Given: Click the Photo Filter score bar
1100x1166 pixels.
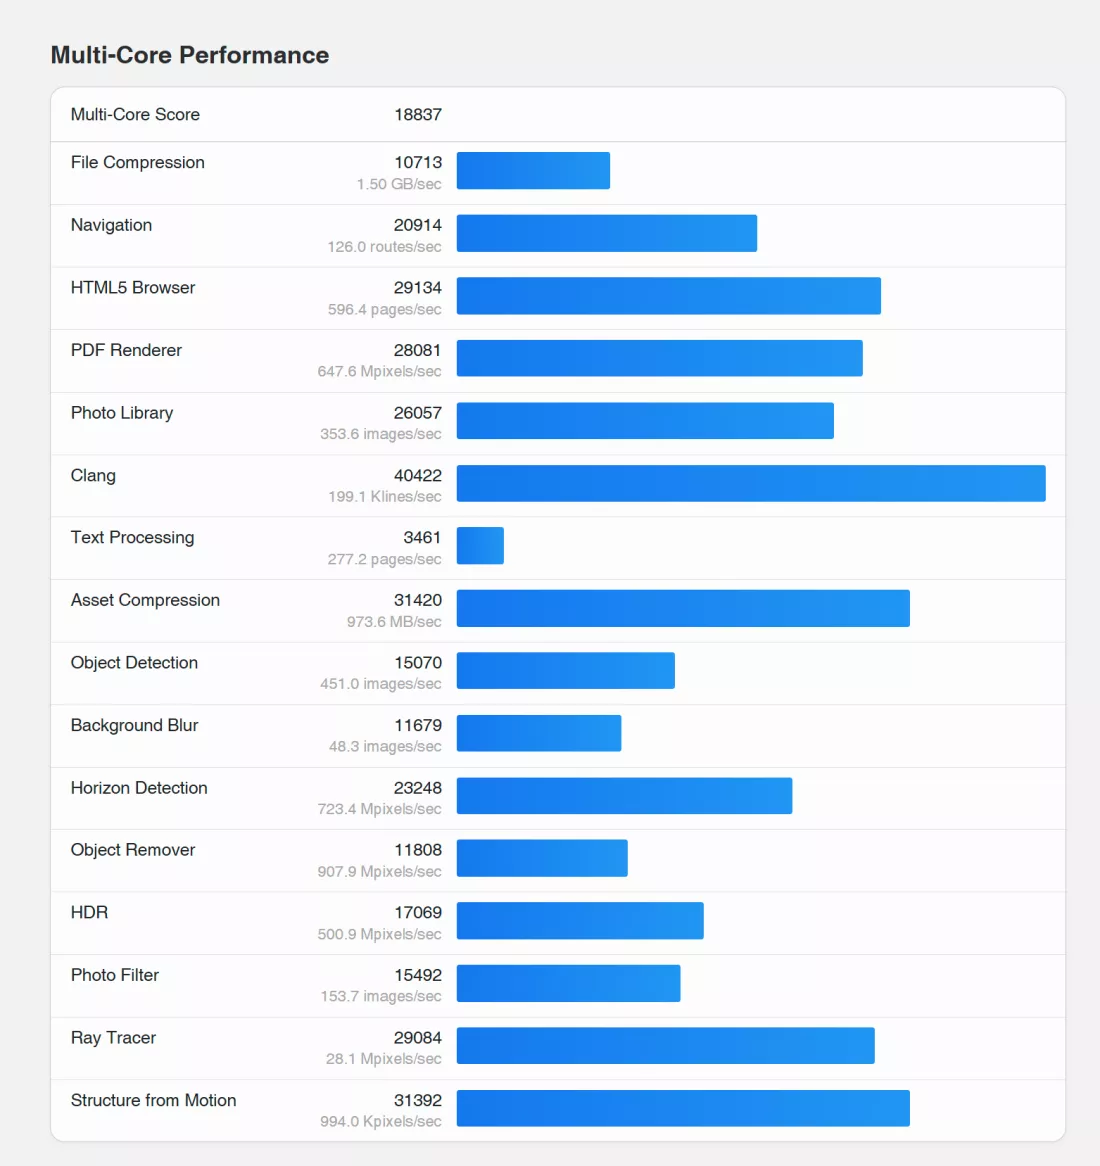Looking at the screenshot, I should (x=568, y=983).
